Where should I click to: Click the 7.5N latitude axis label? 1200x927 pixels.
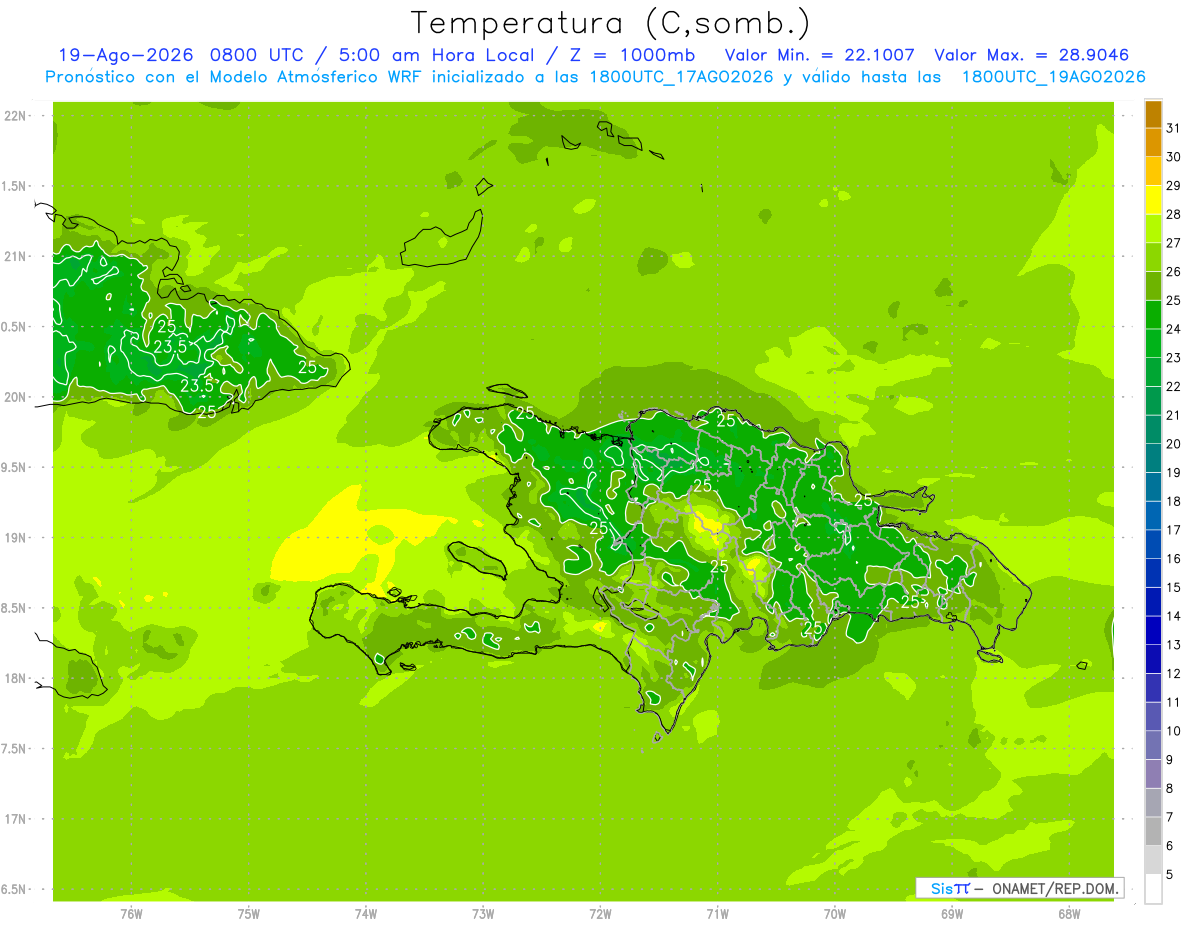(14, 749)
